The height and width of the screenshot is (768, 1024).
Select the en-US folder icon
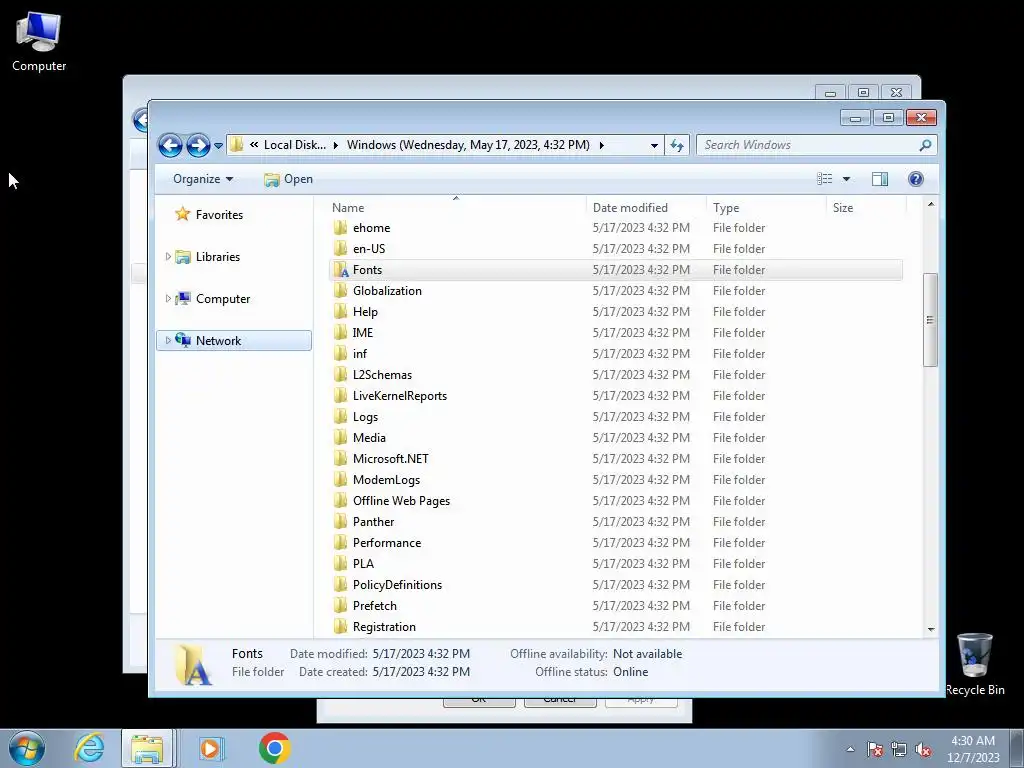340,248
